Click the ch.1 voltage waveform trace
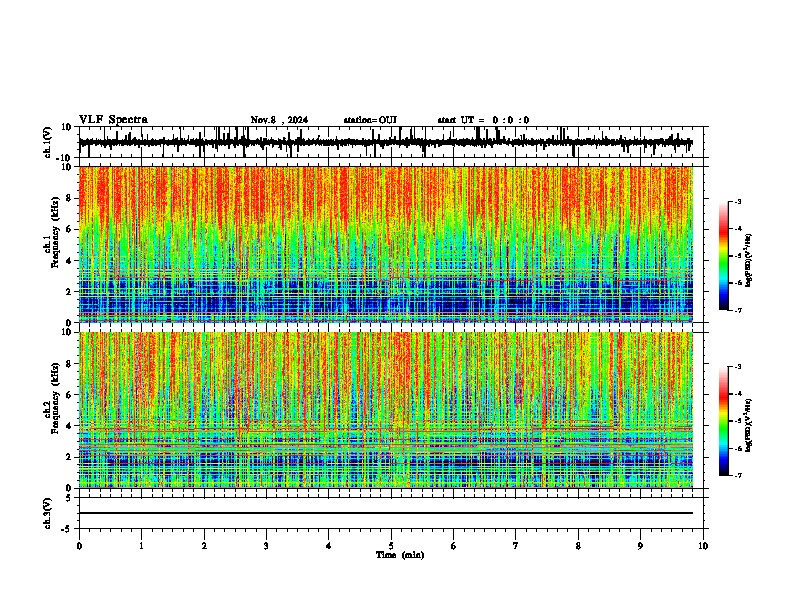This screenshot has height=612, width=792. 385,142
